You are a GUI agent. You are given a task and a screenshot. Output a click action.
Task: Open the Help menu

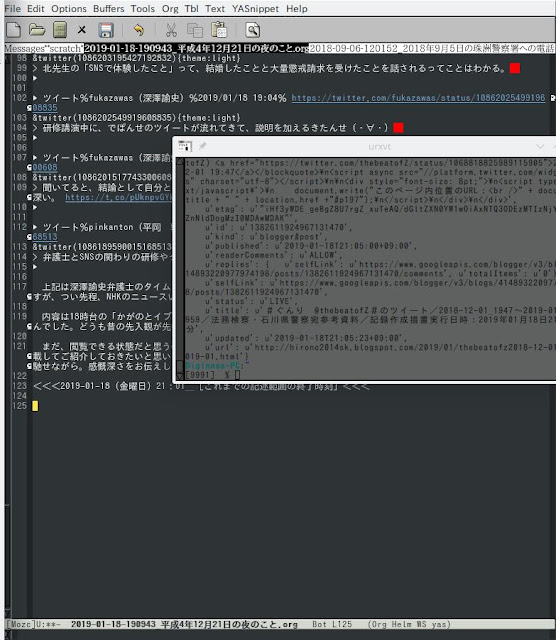click(296, 9)
